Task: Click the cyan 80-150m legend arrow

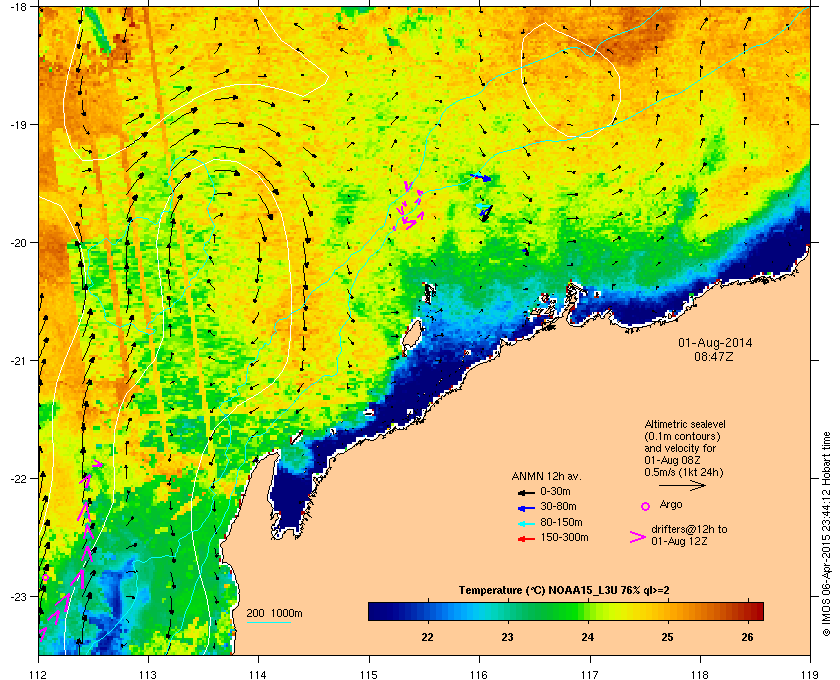Action: (526, 523)
